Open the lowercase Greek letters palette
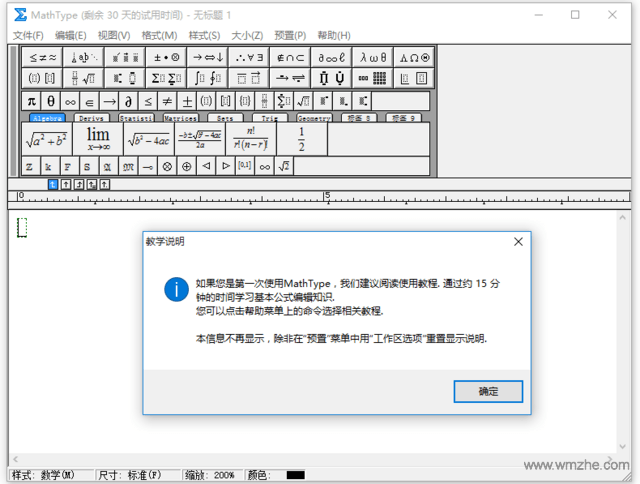Viewport: 640px width, 484px height. [x=373, y=58]
